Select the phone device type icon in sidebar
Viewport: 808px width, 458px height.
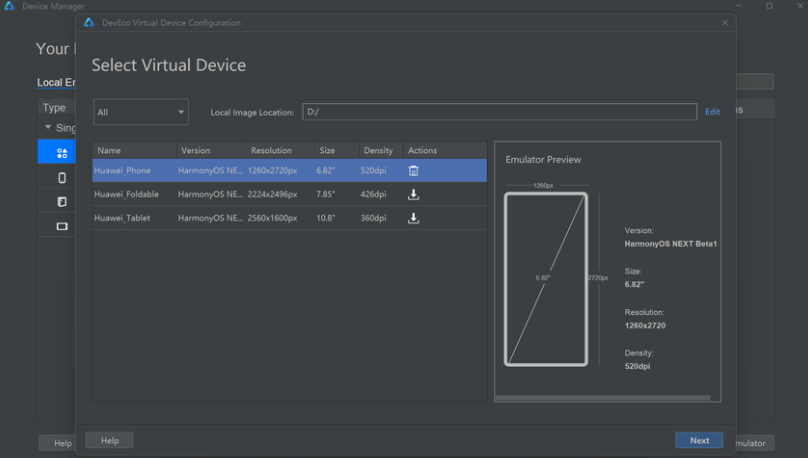tap(62, 178)
